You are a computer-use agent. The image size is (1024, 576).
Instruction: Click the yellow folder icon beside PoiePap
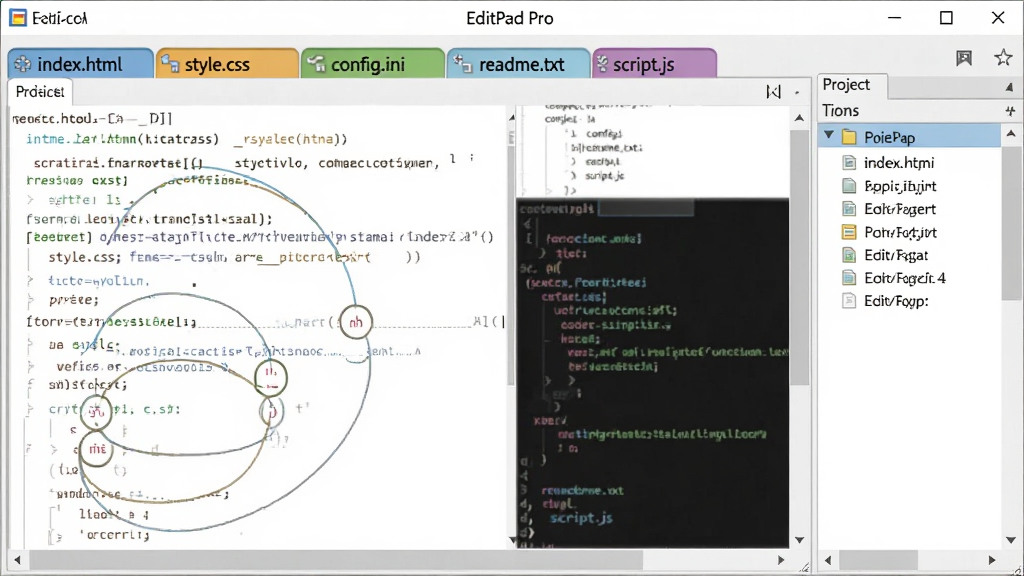(849, 137)
